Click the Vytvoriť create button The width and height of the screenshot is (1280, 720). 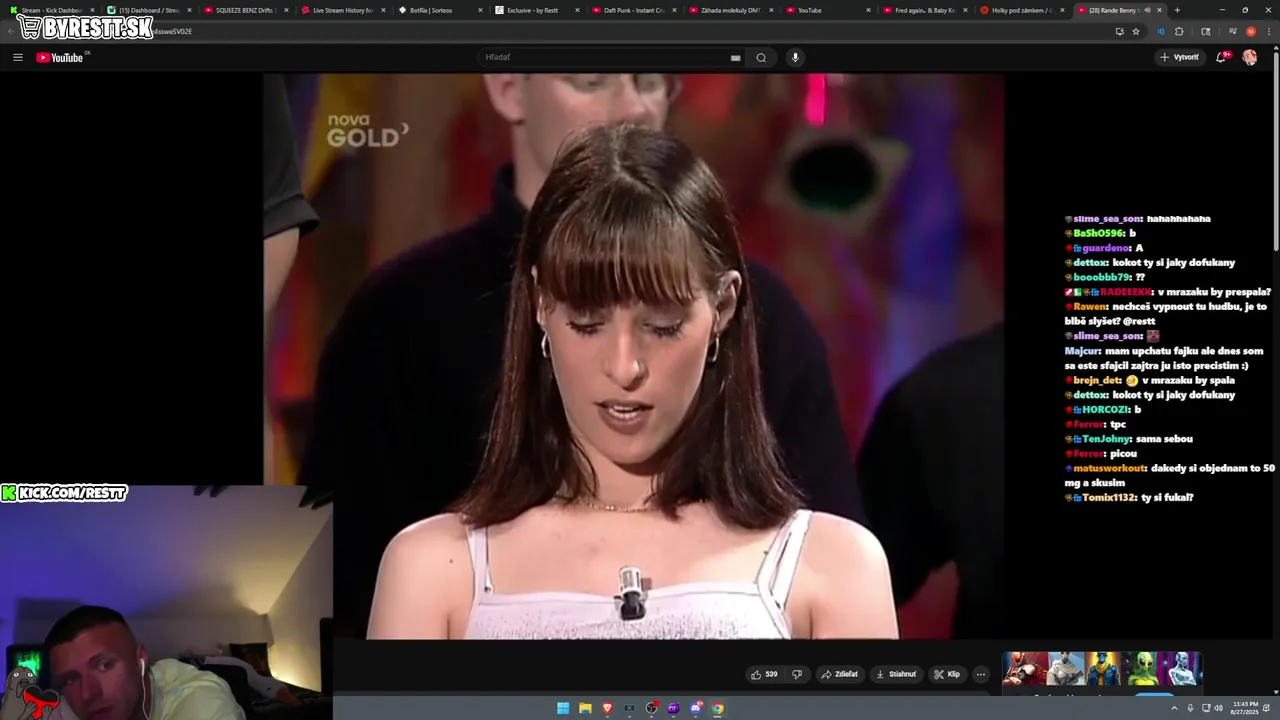coord(1179,57)
